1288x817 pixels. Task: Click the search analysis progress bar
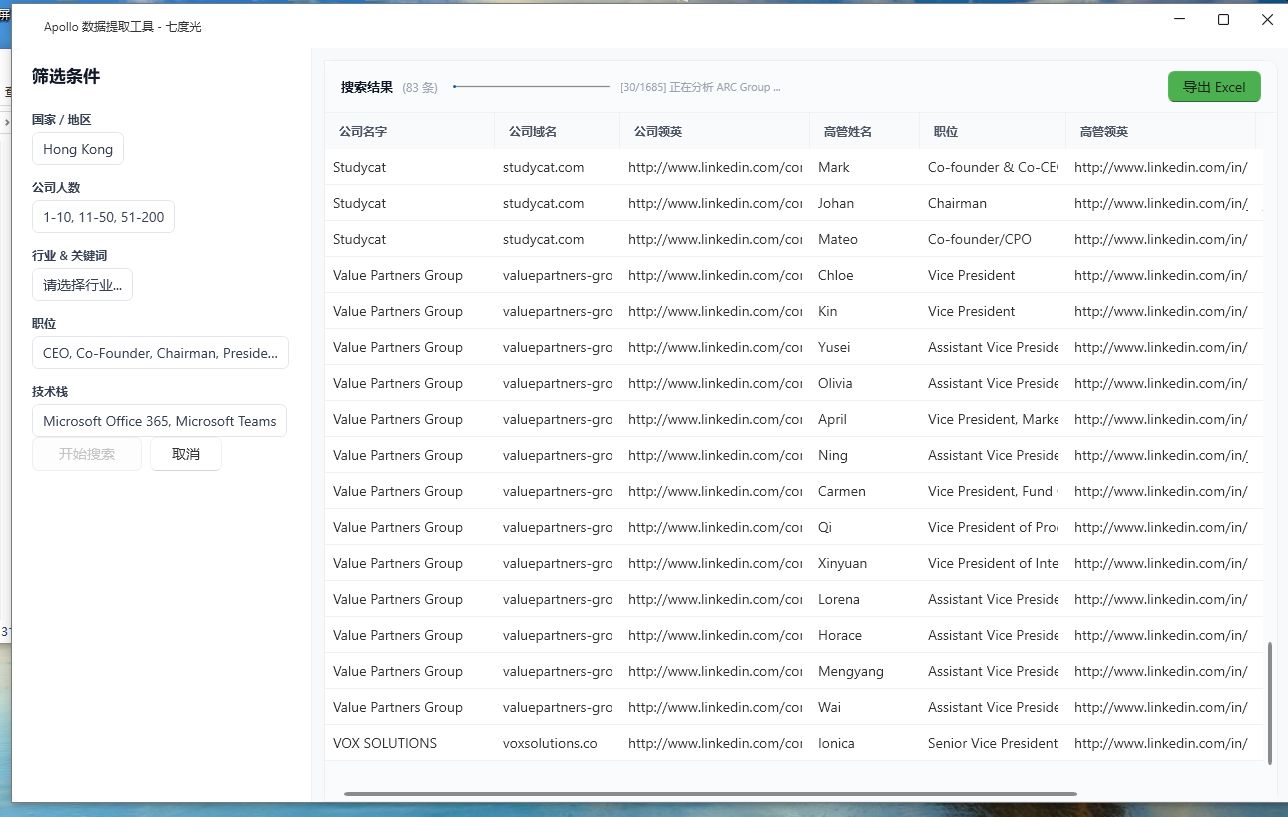coord(531,87)
